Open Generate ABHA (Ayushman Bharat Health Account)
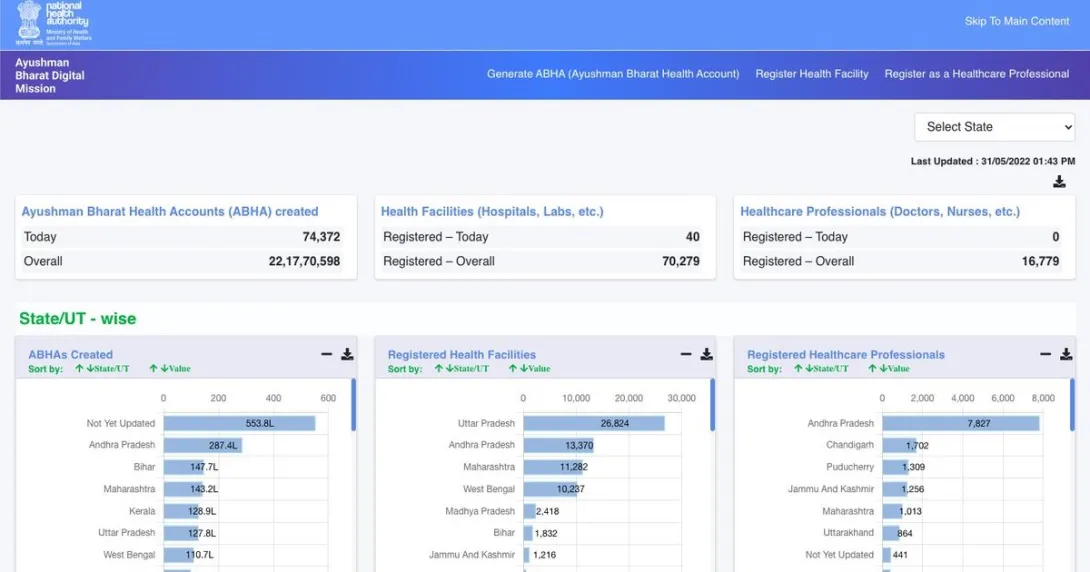Image resolution: width=1090 pixels, height=572 pixels. click(x=612, y=74)
